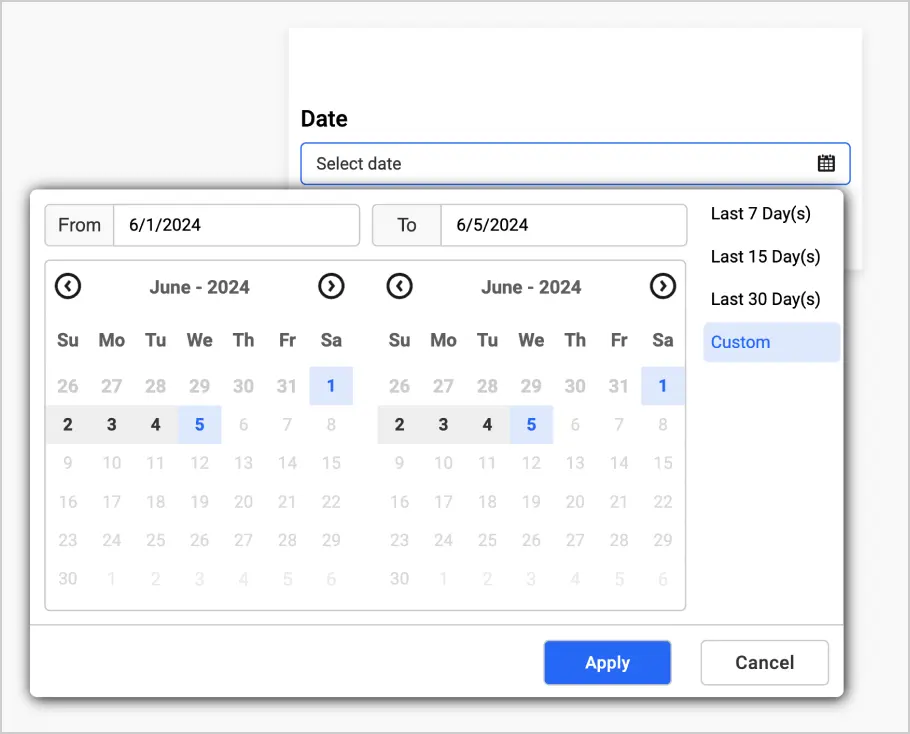The height and width of the screenshot is (734, 910).
Task: Cancel the date selection
Action: point(764,663)
